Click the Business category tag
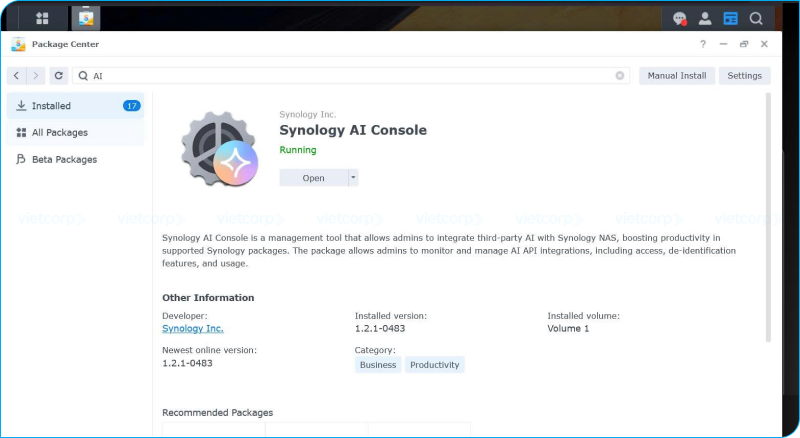Image resolution: width=800 pixels, height=438 pixels. (x=378, y=365)
